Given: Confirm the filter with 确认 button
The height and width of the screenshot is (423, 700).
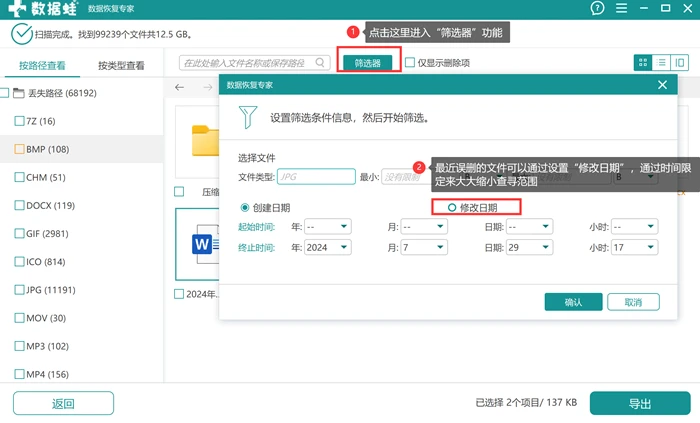Looking at the screenshot, I should [573, 302].
